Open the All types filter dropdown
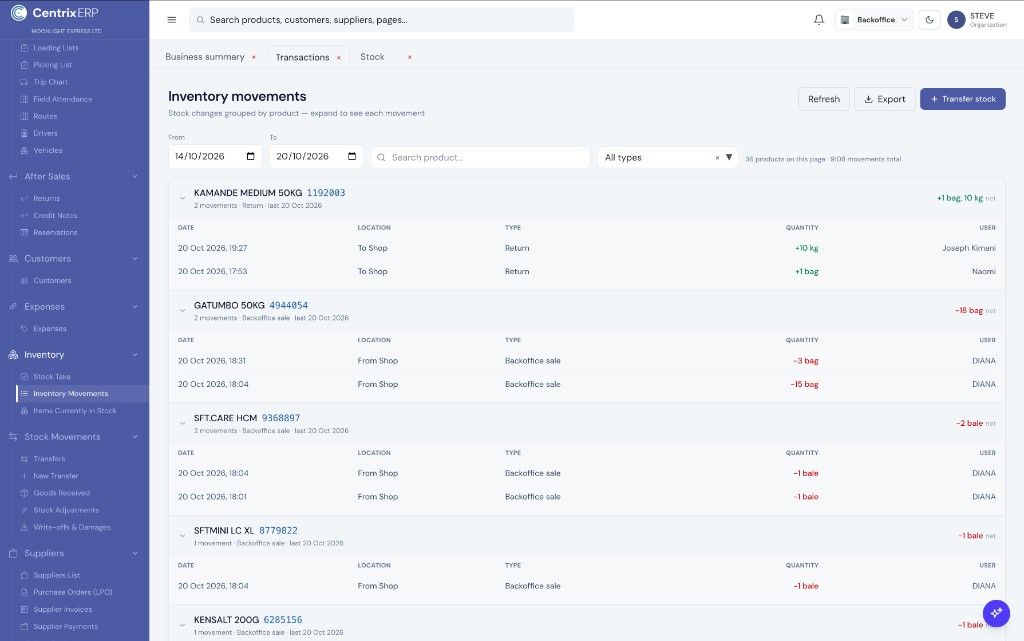The width and height of the screenshot is (1024, 641). (x=667, y=157)
